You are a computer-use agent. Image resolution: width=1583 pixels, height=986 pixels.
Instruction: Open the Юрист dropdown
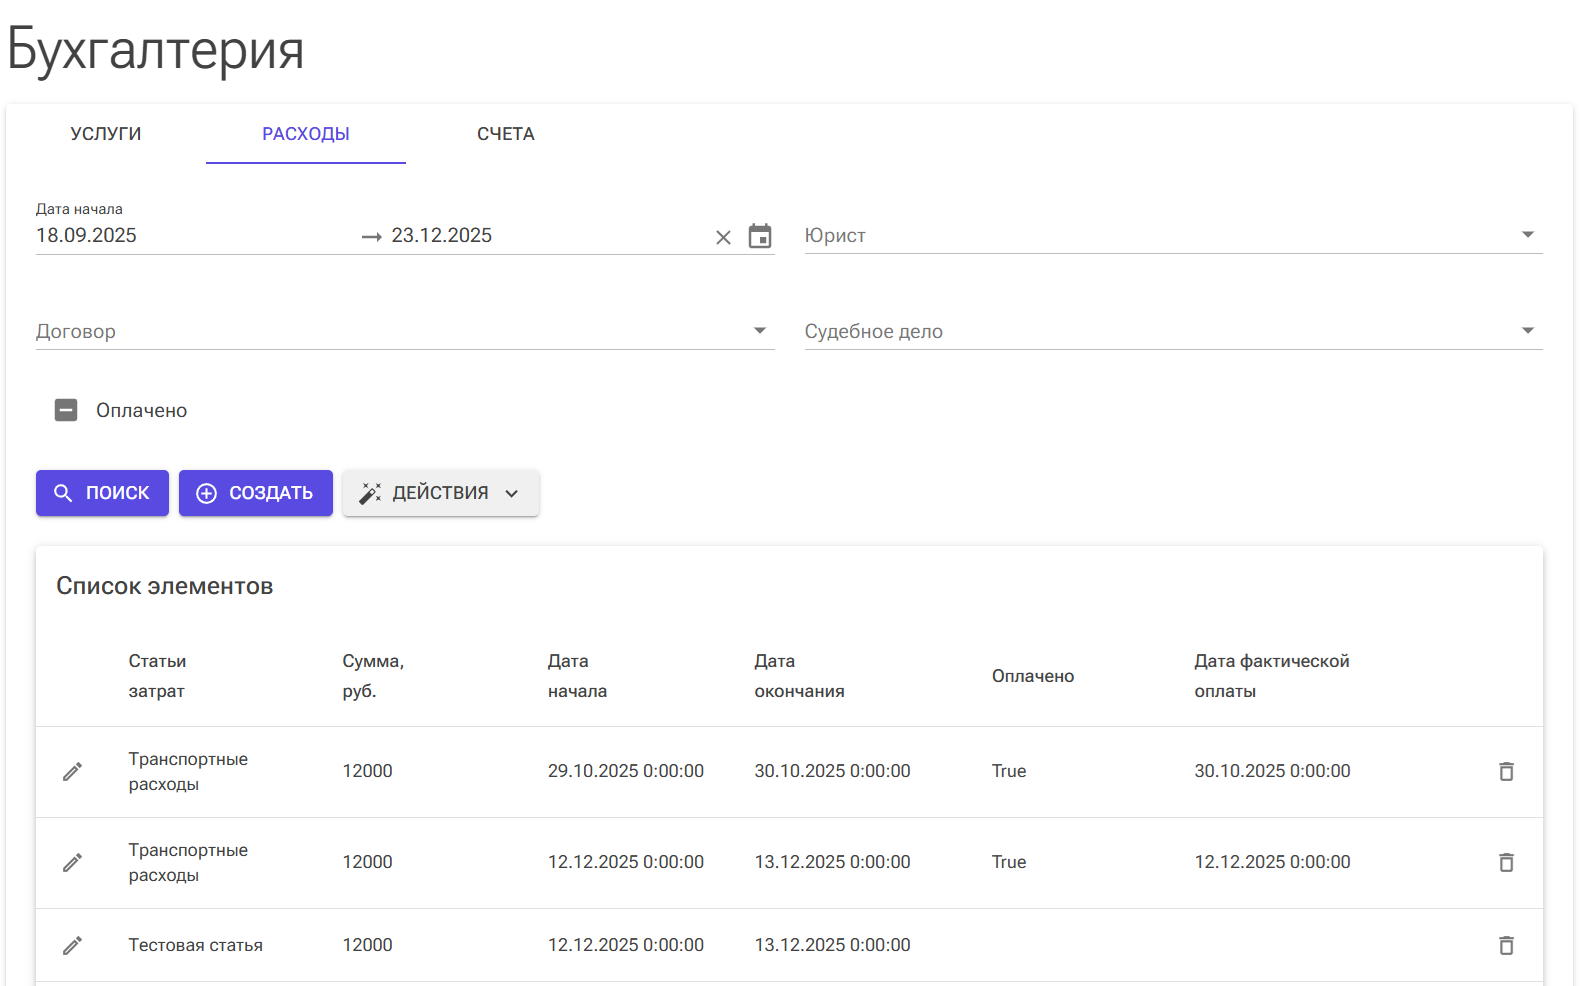tap(1173, 235)
